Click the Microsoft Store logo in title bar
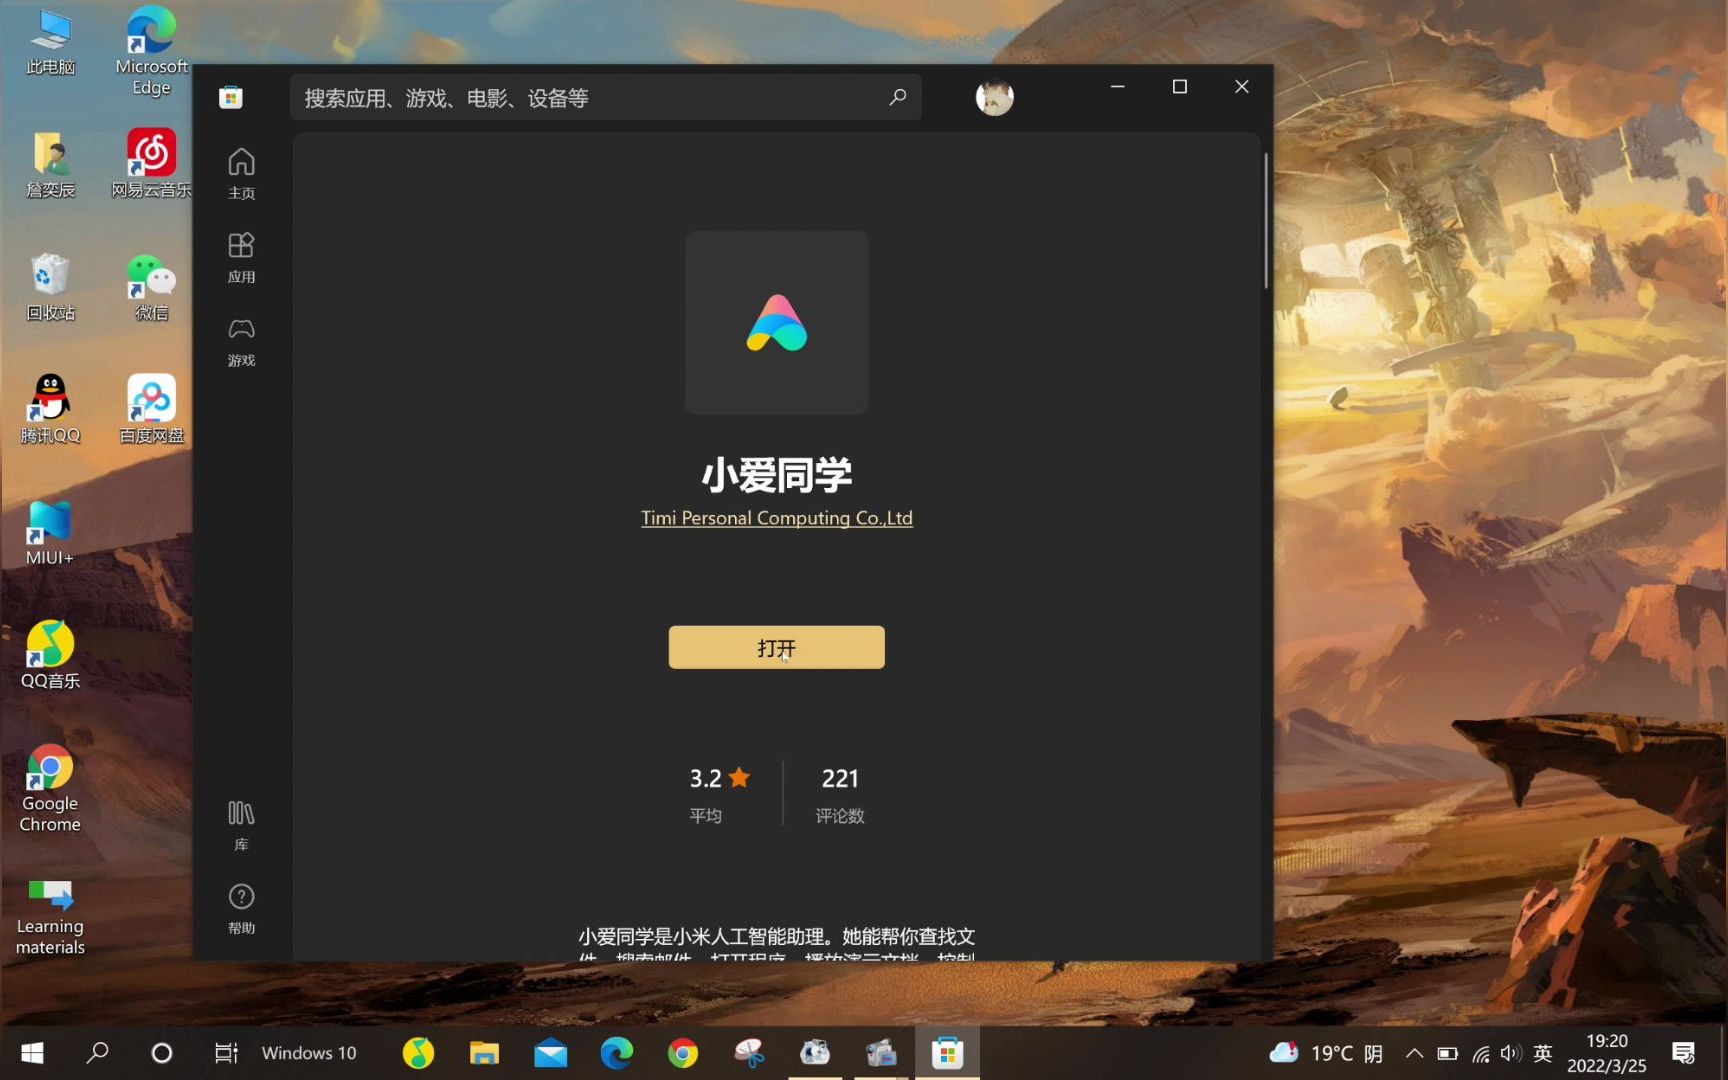 coord(231,97)
